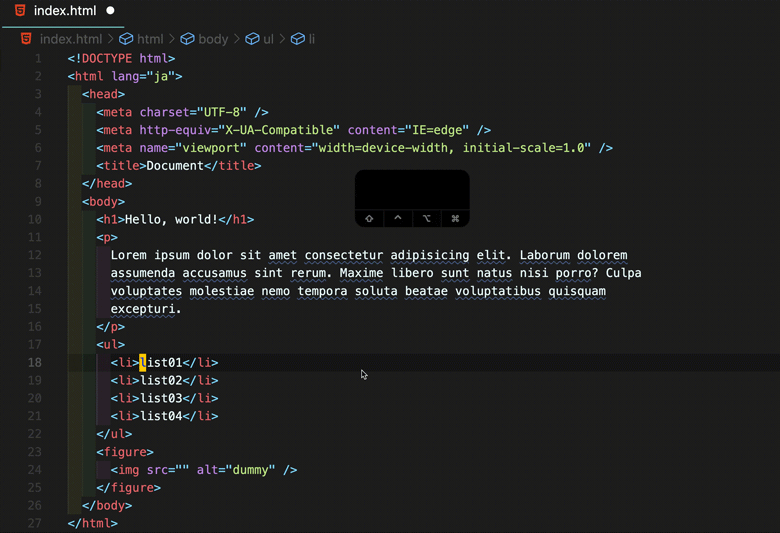The height and width of the screenshot is (533, 780).
Task: Click the closing body tag
Action: pyautogui.click(x=107, y=506)
